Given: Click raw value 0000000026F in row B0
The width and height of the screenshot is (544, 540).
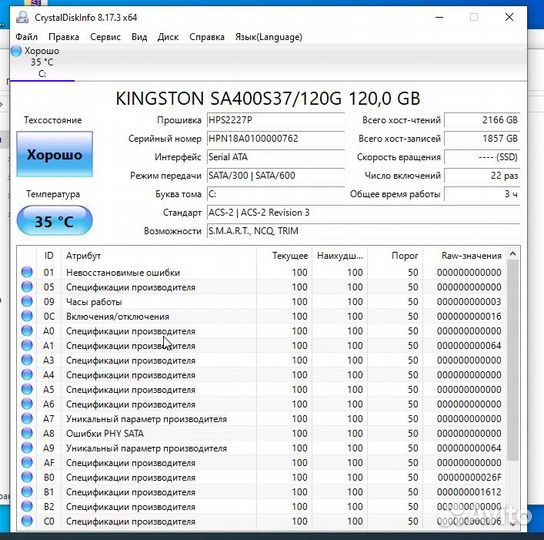Looking at the screenshot, I should pos(469,478).
